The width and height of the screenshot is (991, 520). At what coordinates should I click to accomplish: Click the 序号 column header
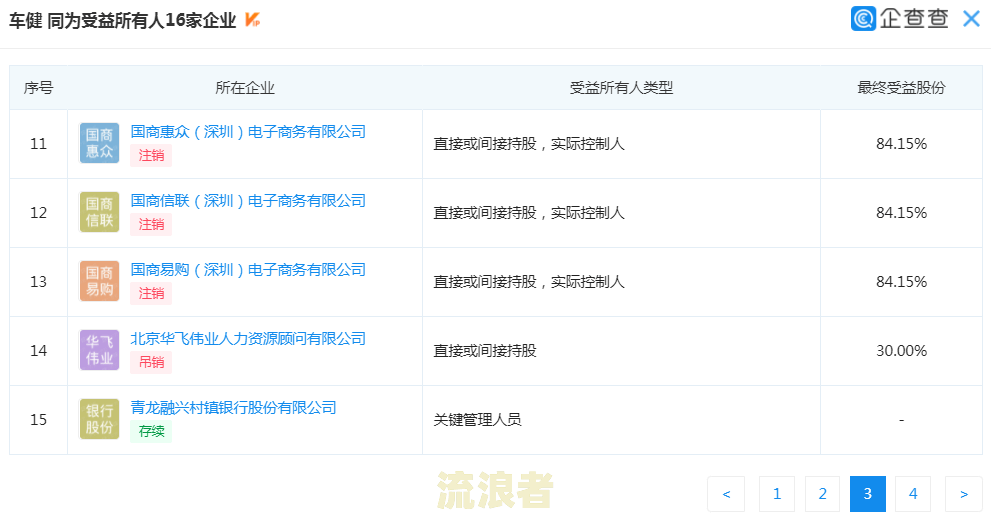point(39,88)
